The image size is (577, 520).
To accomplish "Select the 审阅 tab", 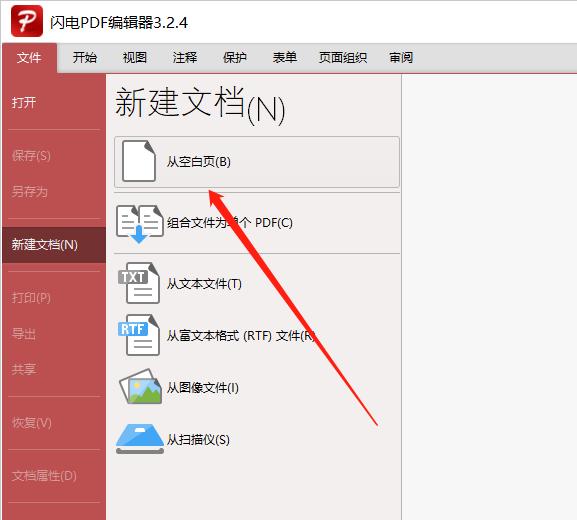I will (401, 57).
